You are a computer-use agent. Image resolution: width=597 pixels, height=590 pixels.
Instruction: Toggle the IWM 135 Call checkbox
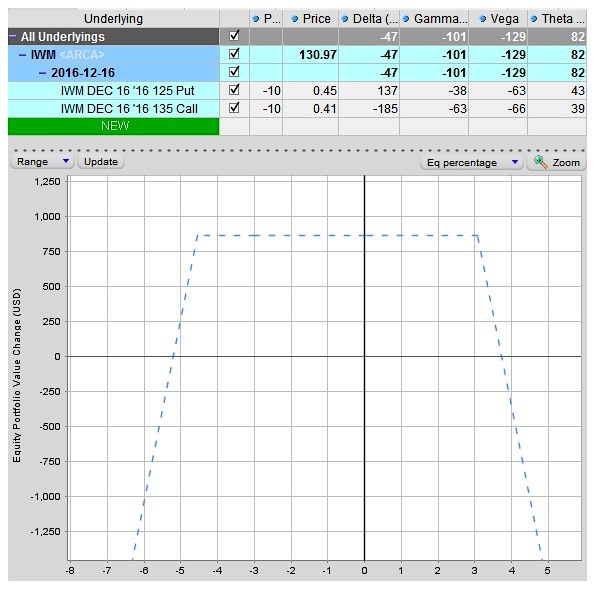coord(234,108)
